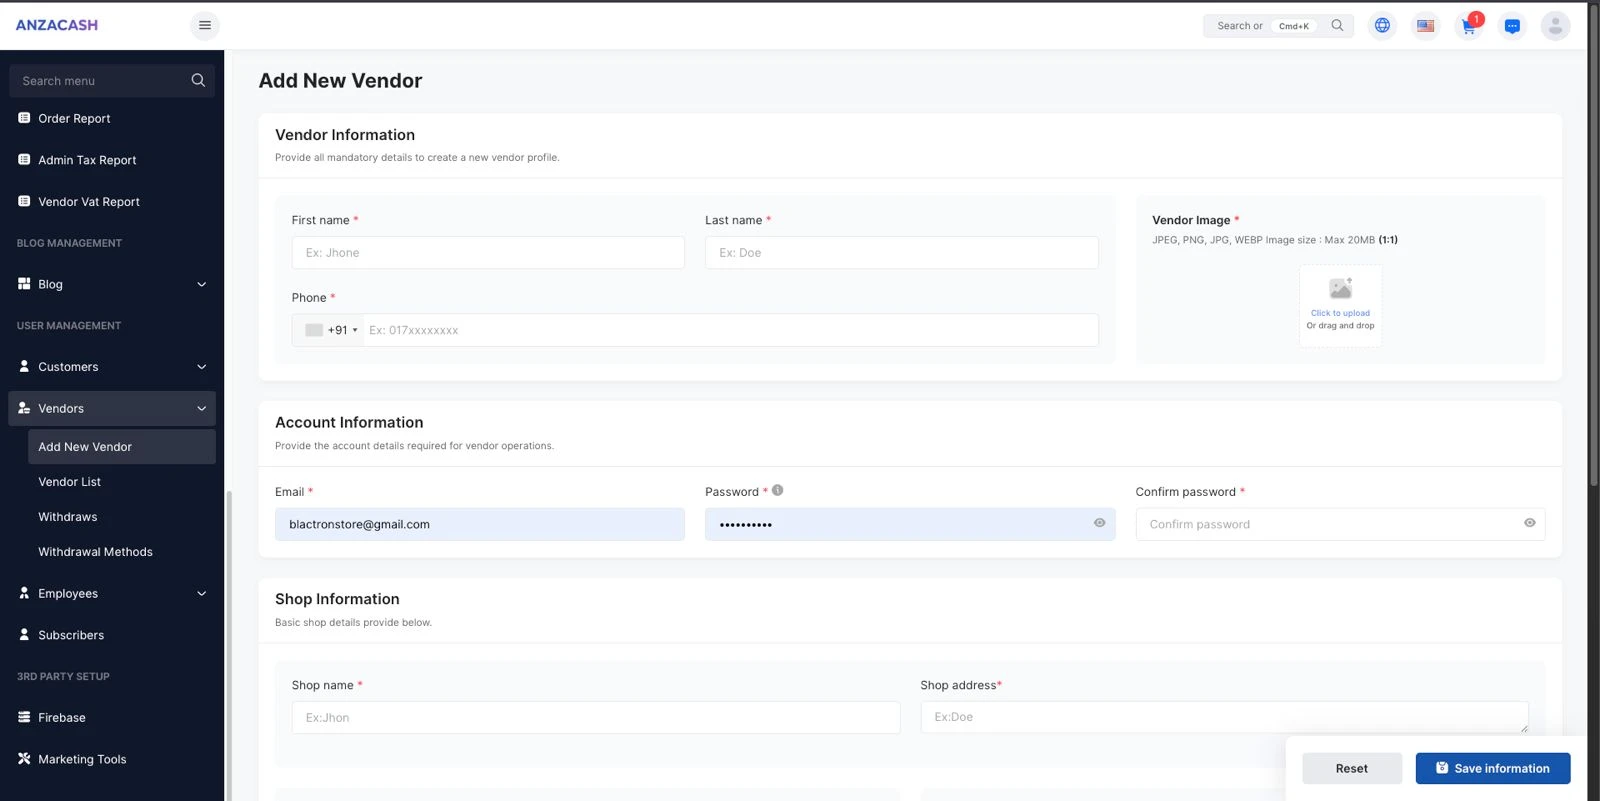The image size is (1600, 801).
Task: Open the globe website icon
Action: click(x=1382, y=26)
